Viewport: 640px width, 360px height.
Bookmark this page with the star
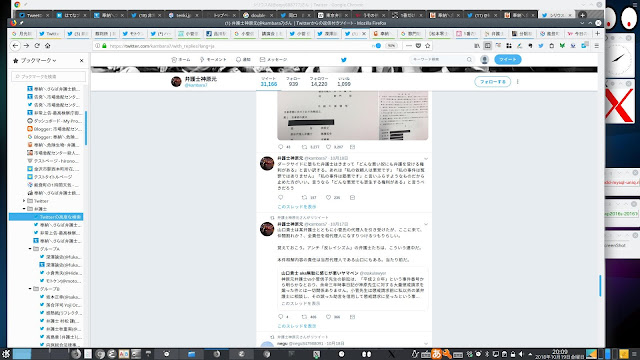[428, 46]
